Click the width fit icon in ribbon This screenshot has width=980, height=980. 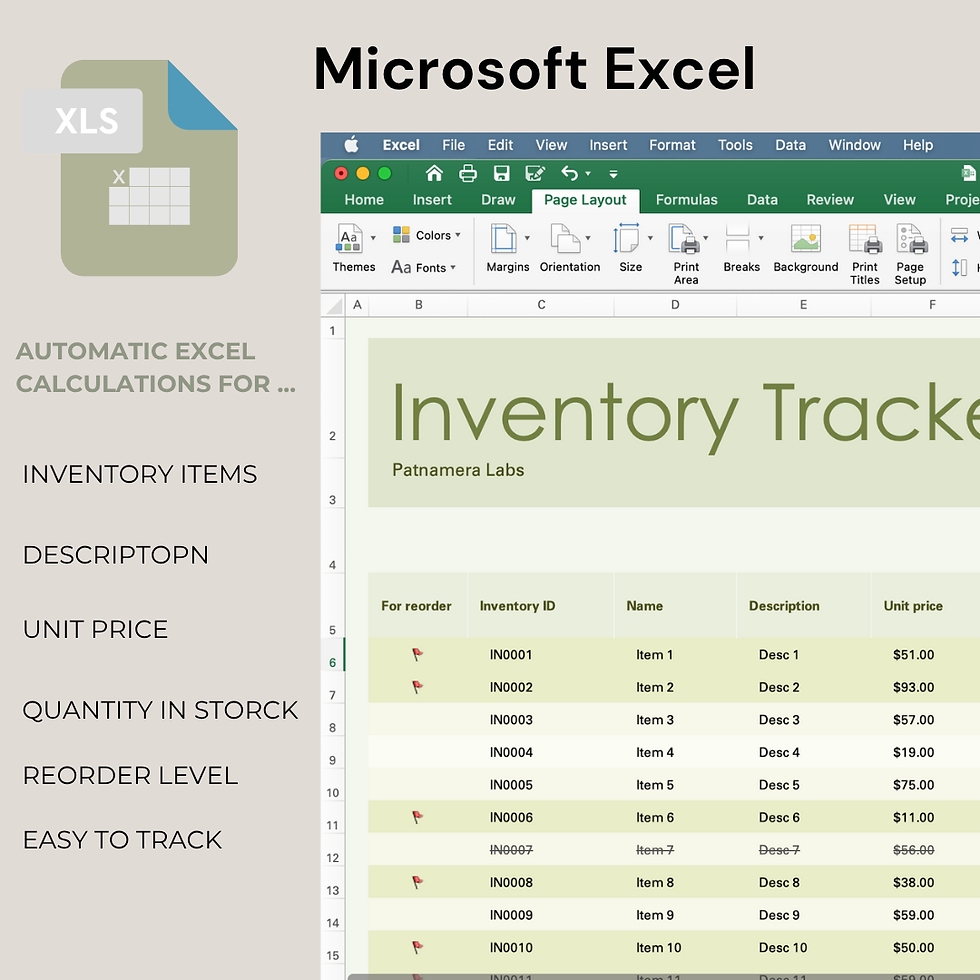959,236
